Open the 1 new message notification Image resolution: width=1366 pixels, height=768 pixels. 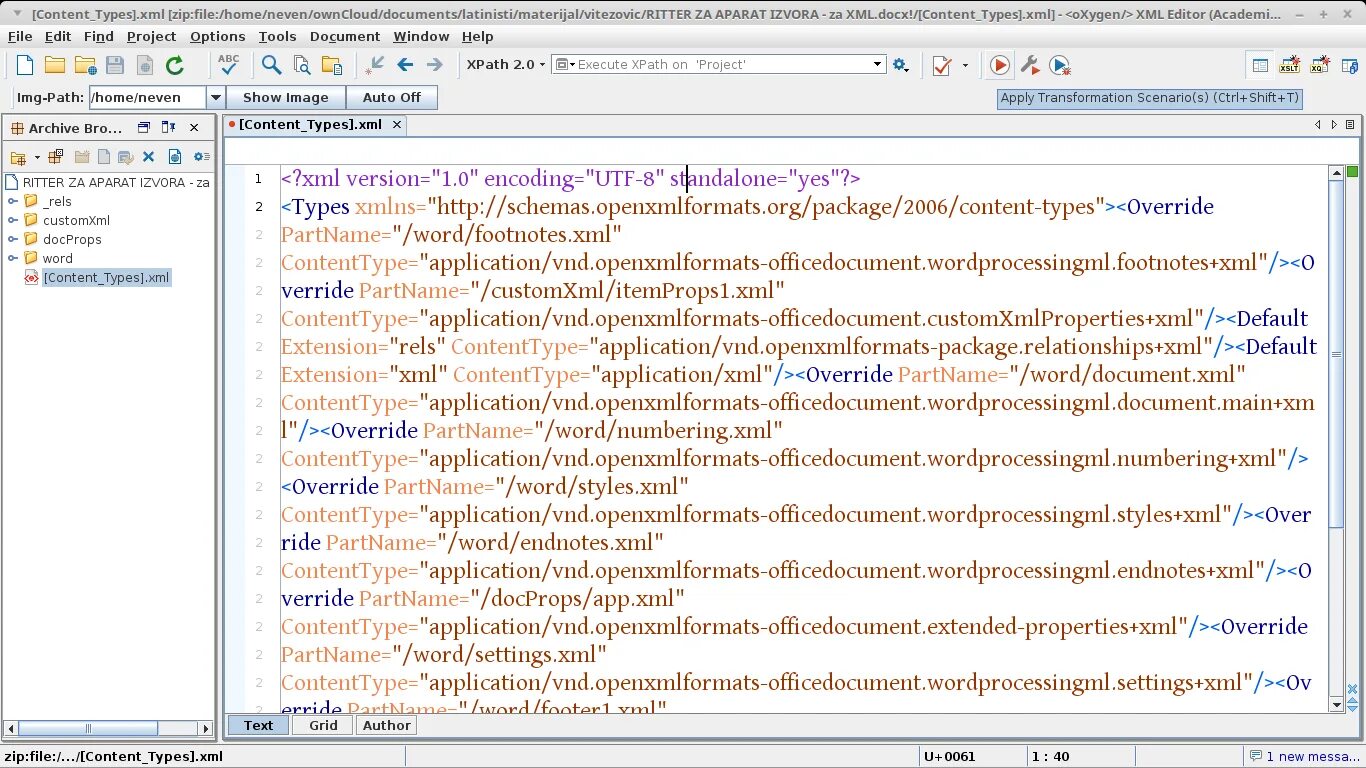[x=1303, y=756]
